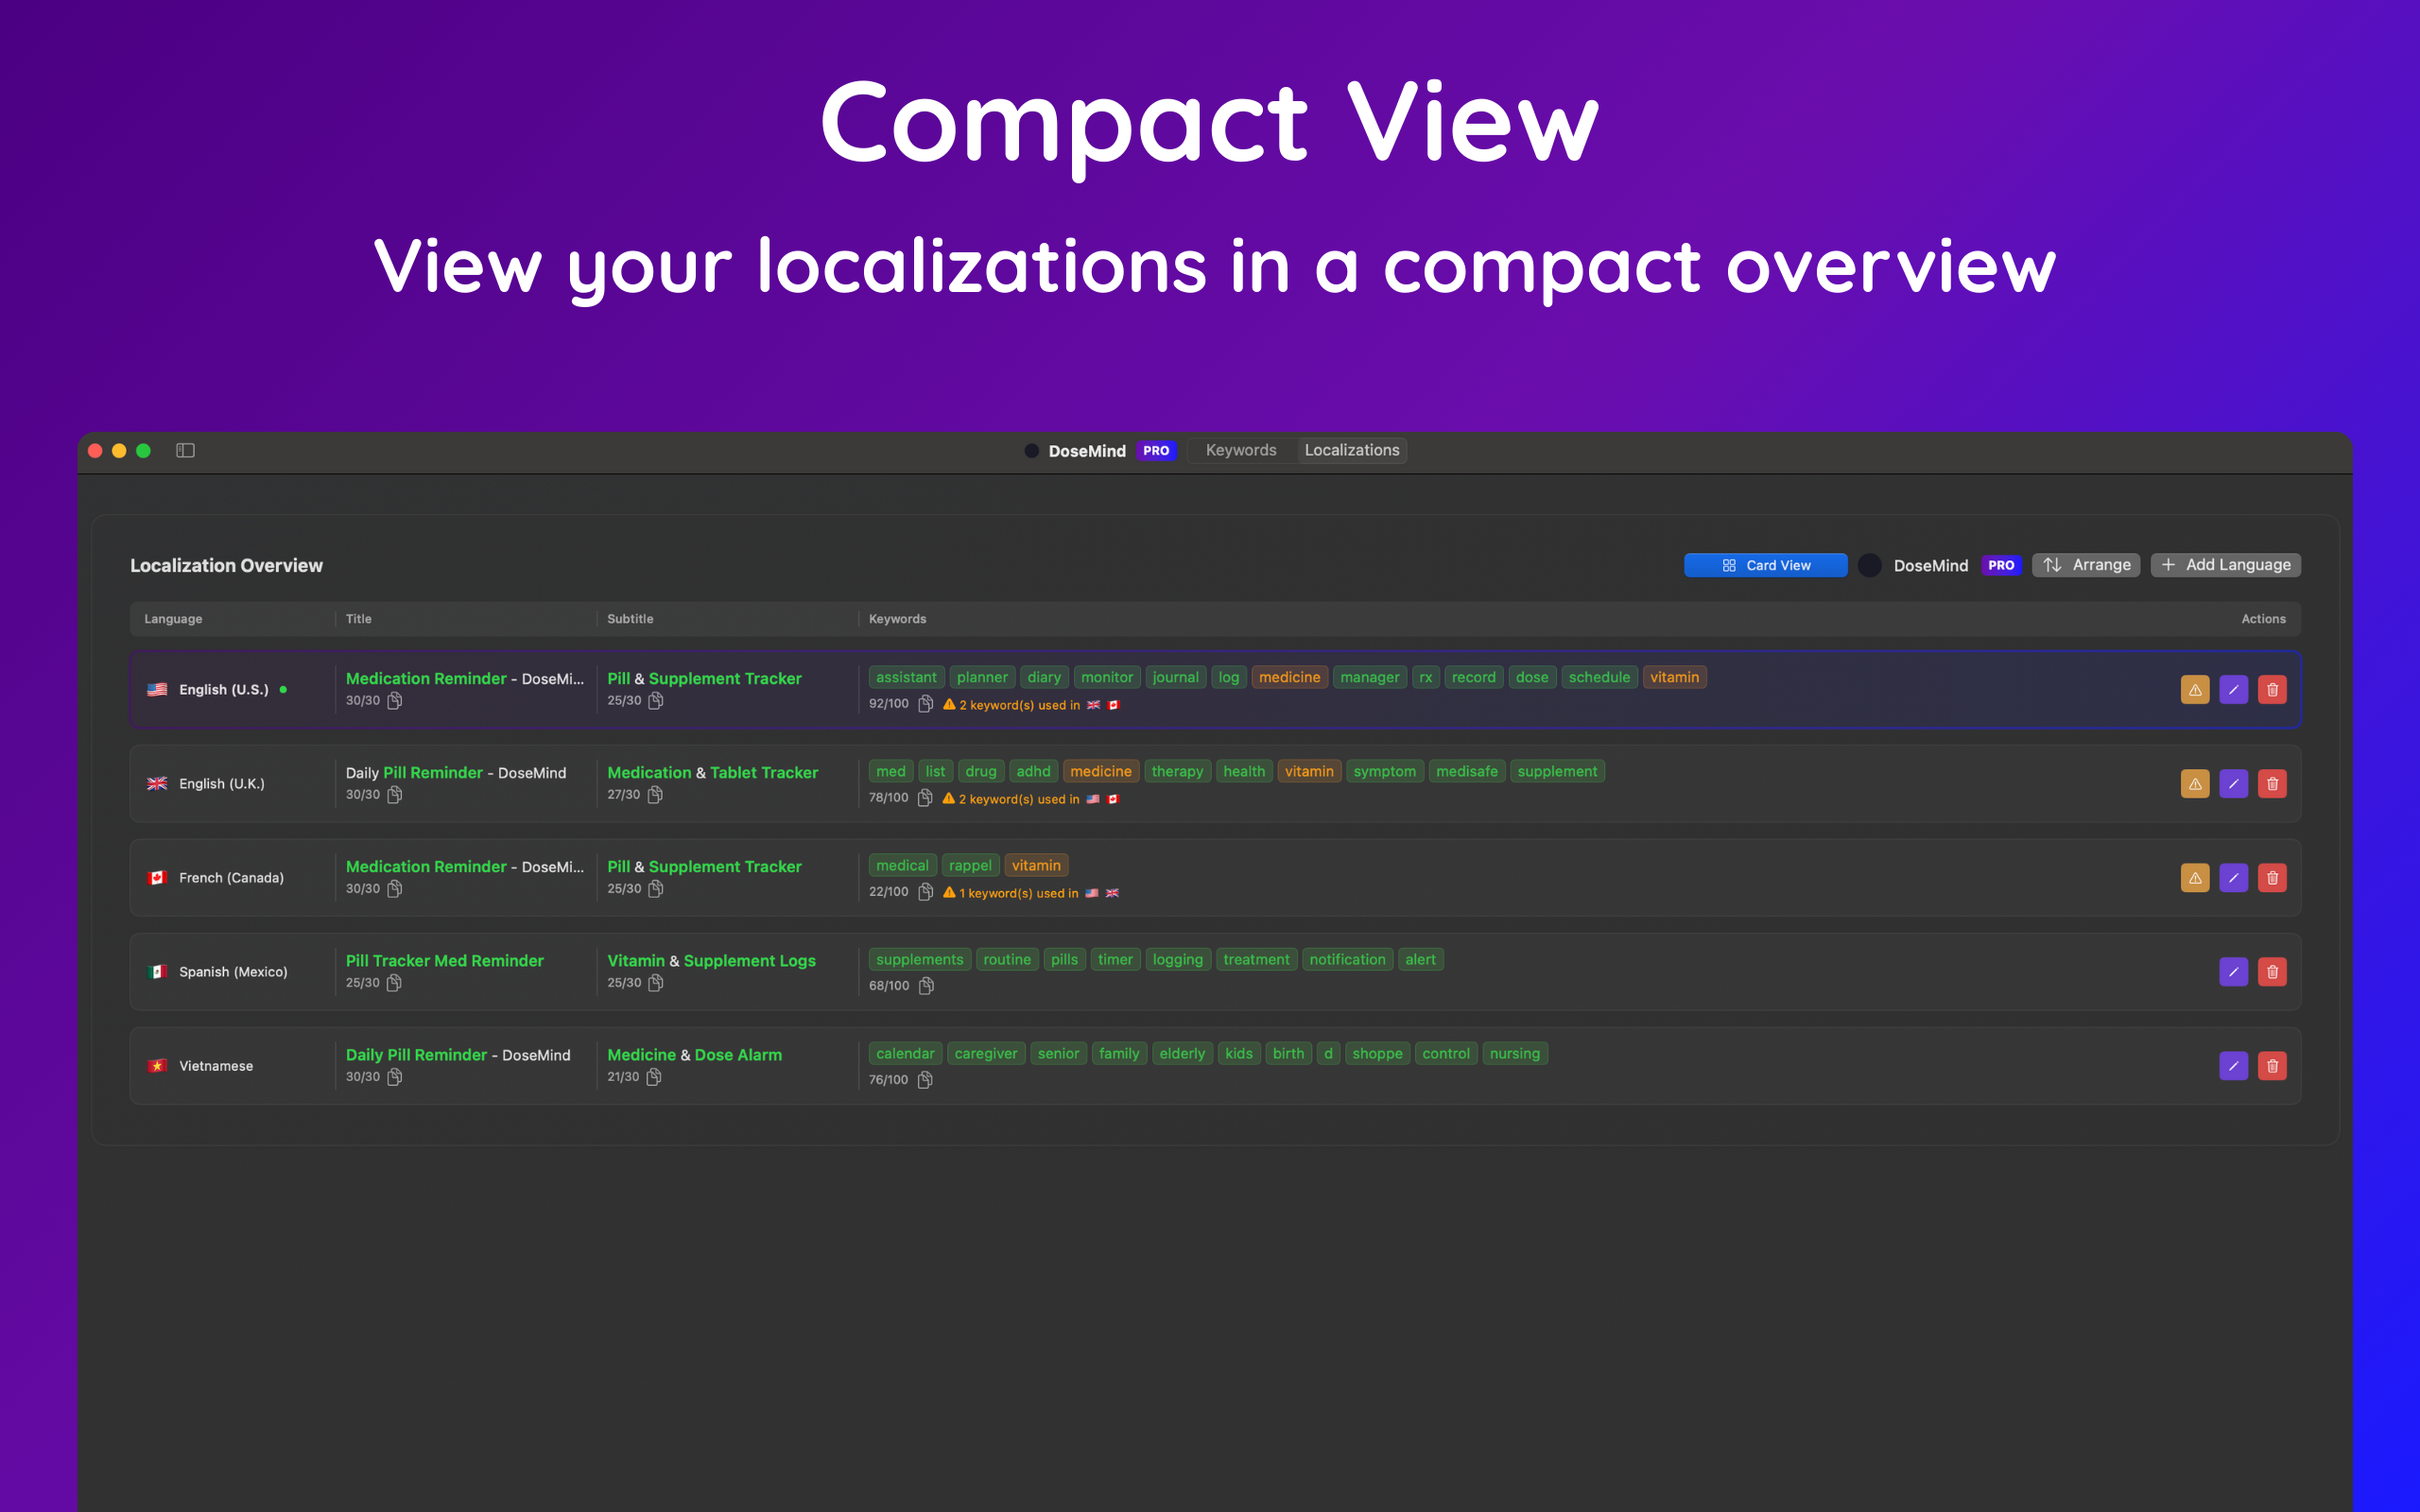
Task: Copy the English (U.S.) subtitle text
Action: point(656,701)
